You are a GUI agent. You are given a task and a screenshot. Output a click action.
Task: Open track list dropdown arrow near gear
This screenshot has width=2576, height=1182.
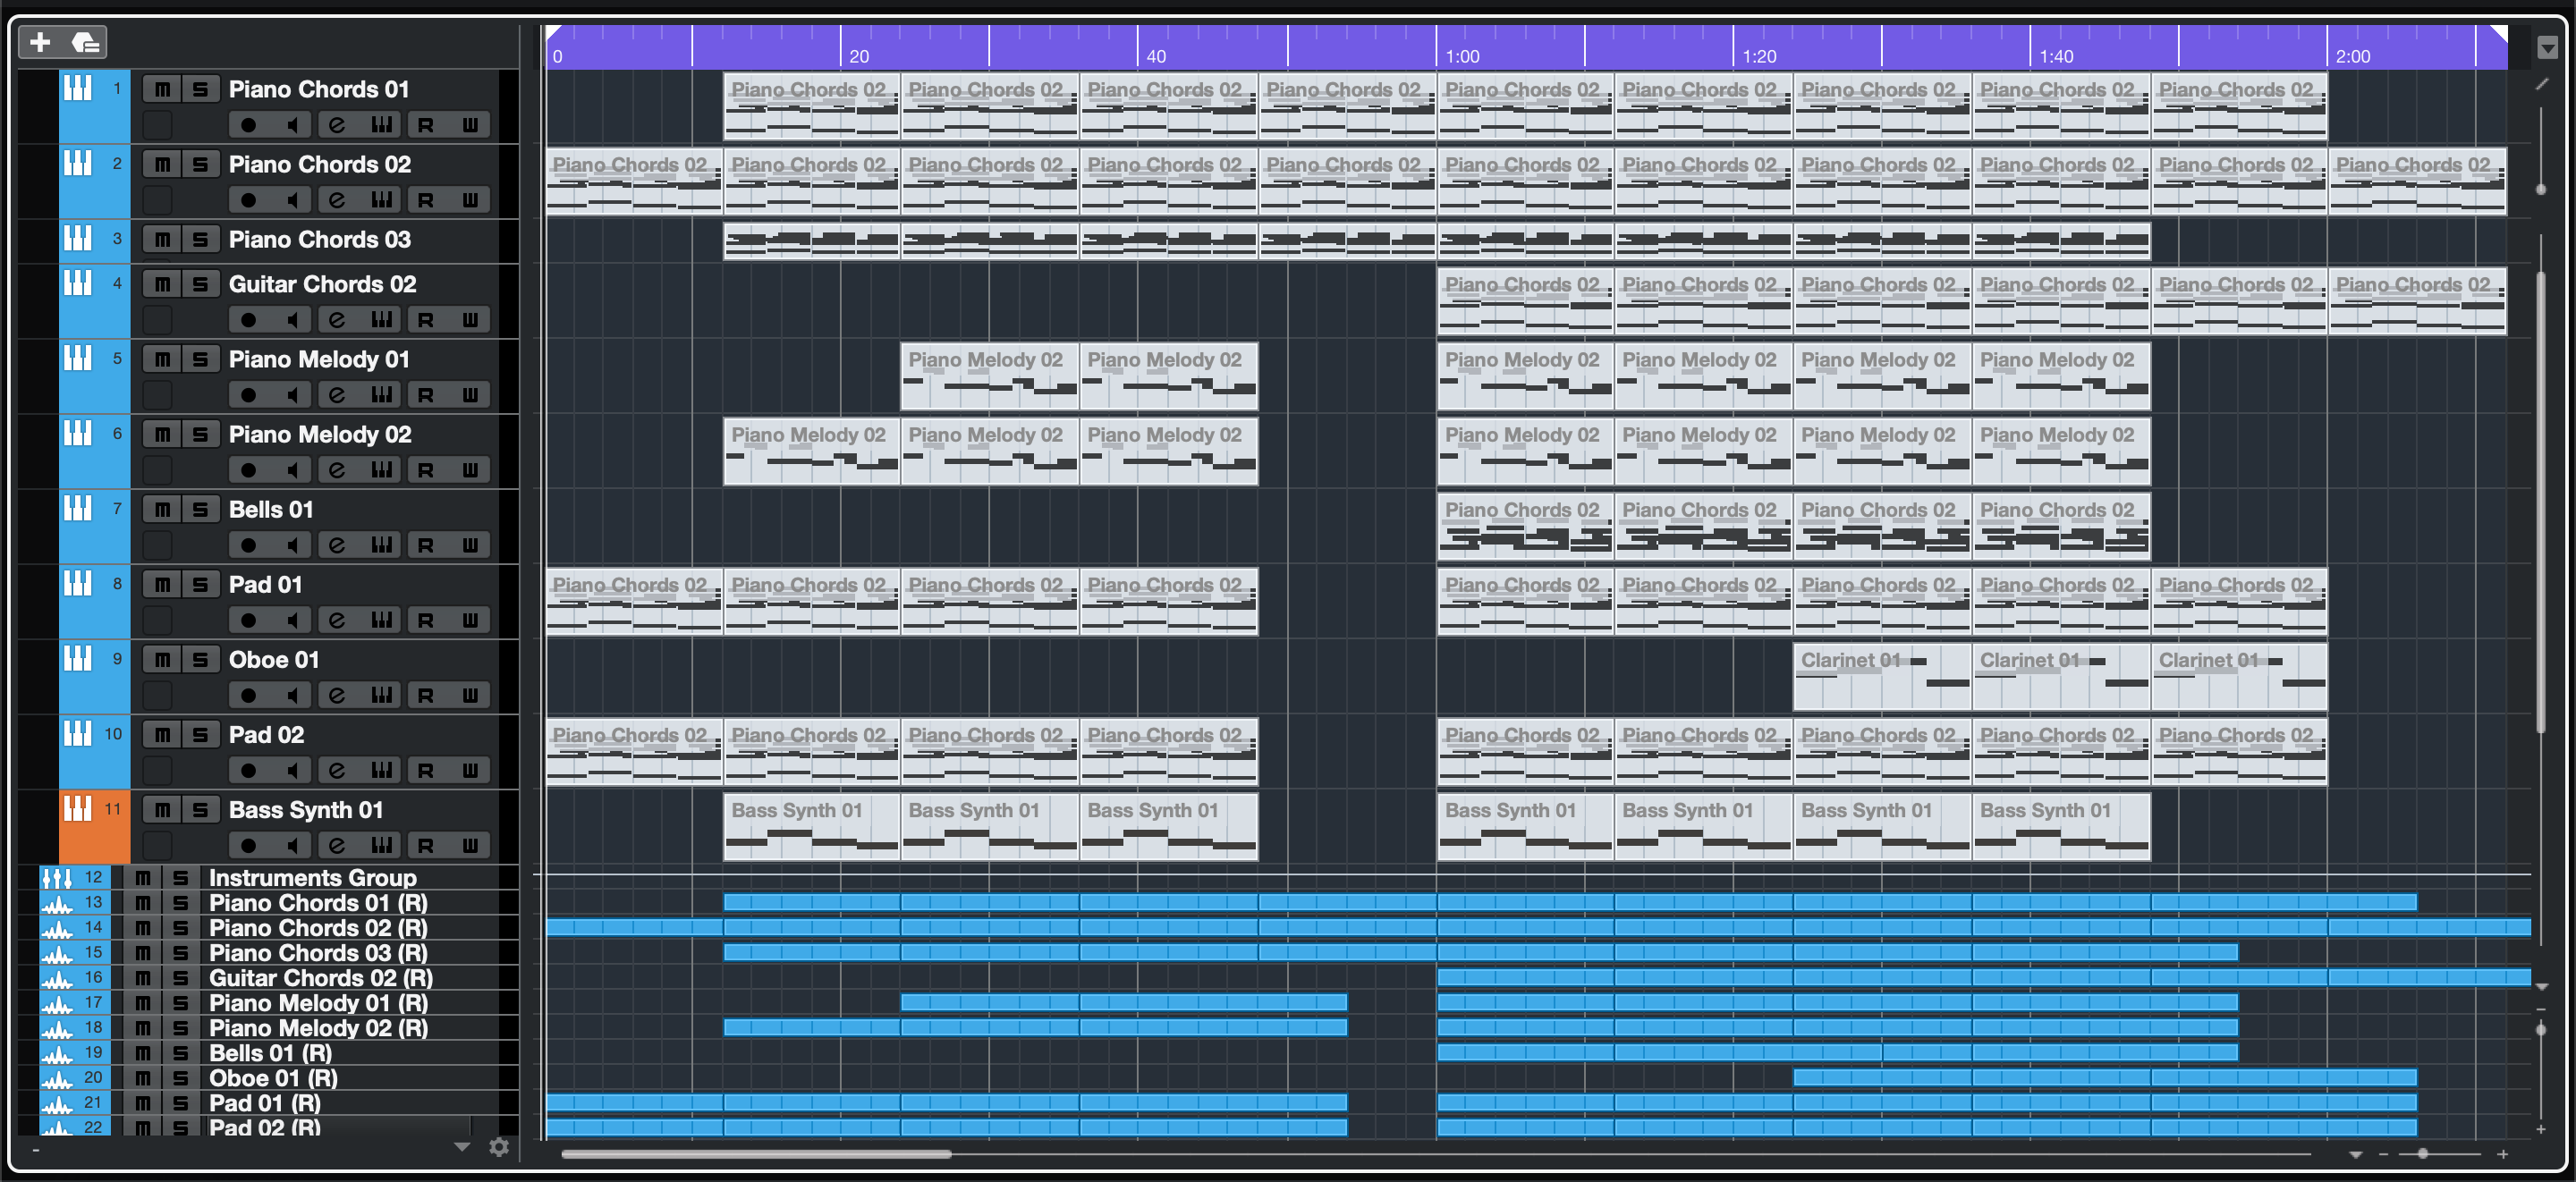[x=462, y=1147]
